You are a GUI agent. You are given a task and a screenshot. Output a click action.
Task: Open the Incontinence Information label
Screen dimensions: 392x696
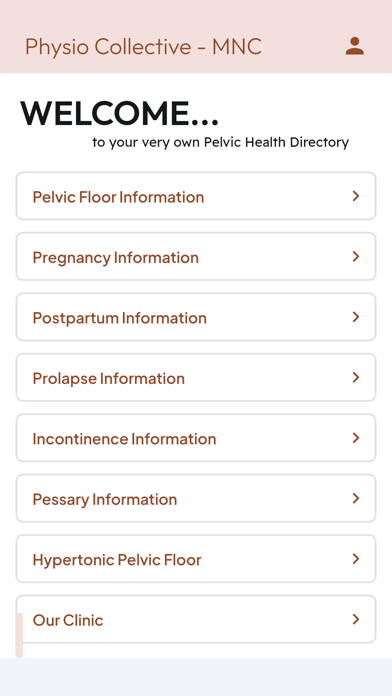(x=124, y=439)
